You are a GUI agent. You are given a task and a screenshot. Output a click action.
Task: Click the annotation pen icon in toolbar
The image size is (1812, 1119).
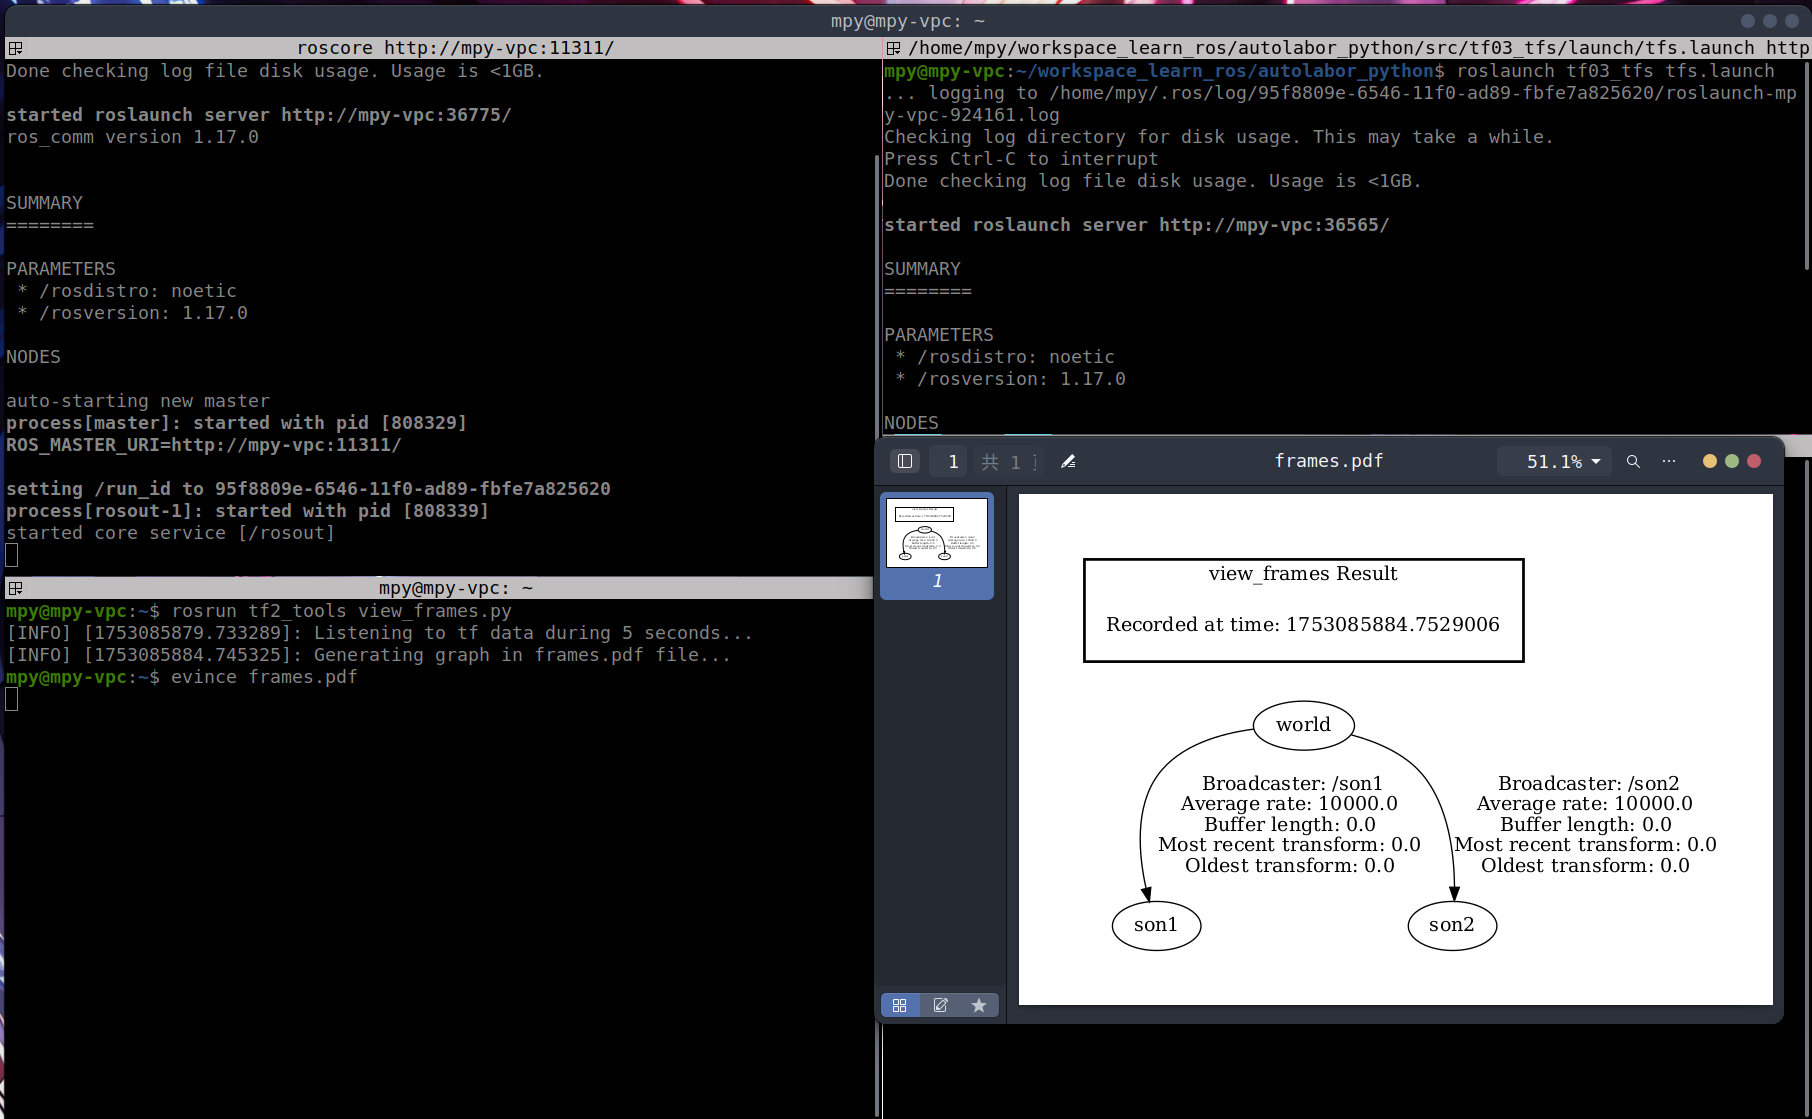1068,461
